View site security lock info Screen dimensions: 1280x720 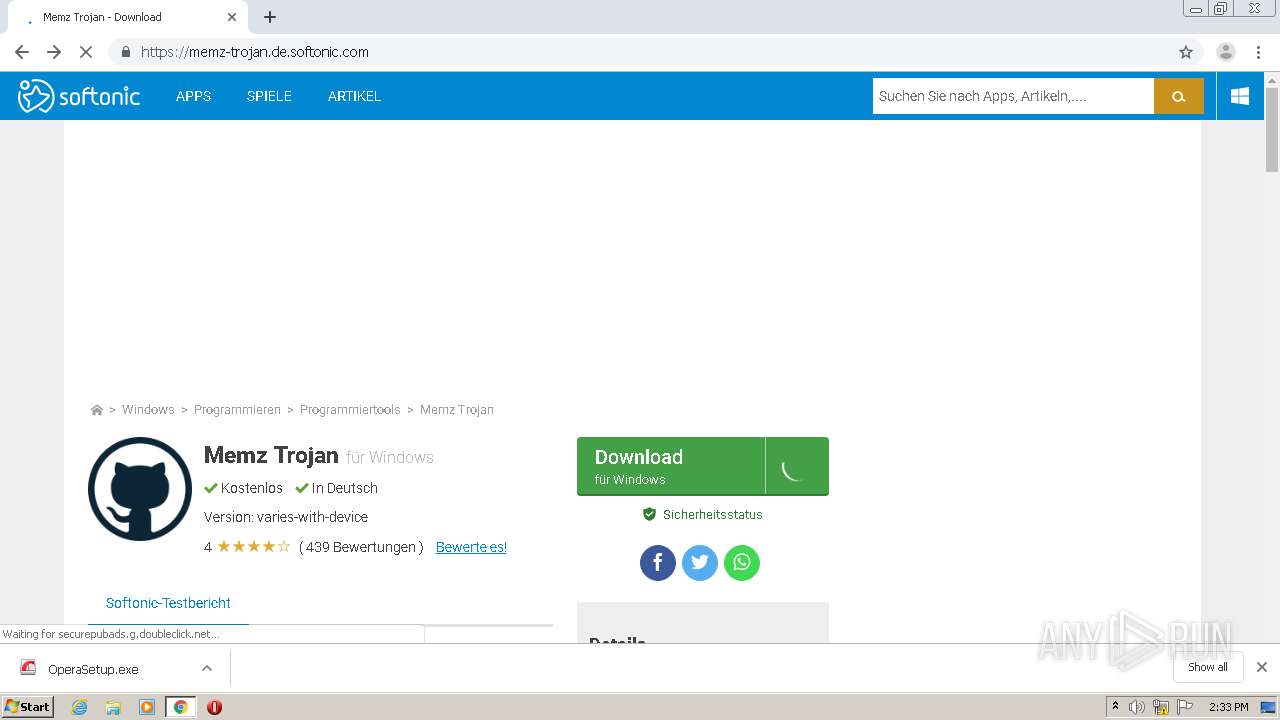click(125, 52)
